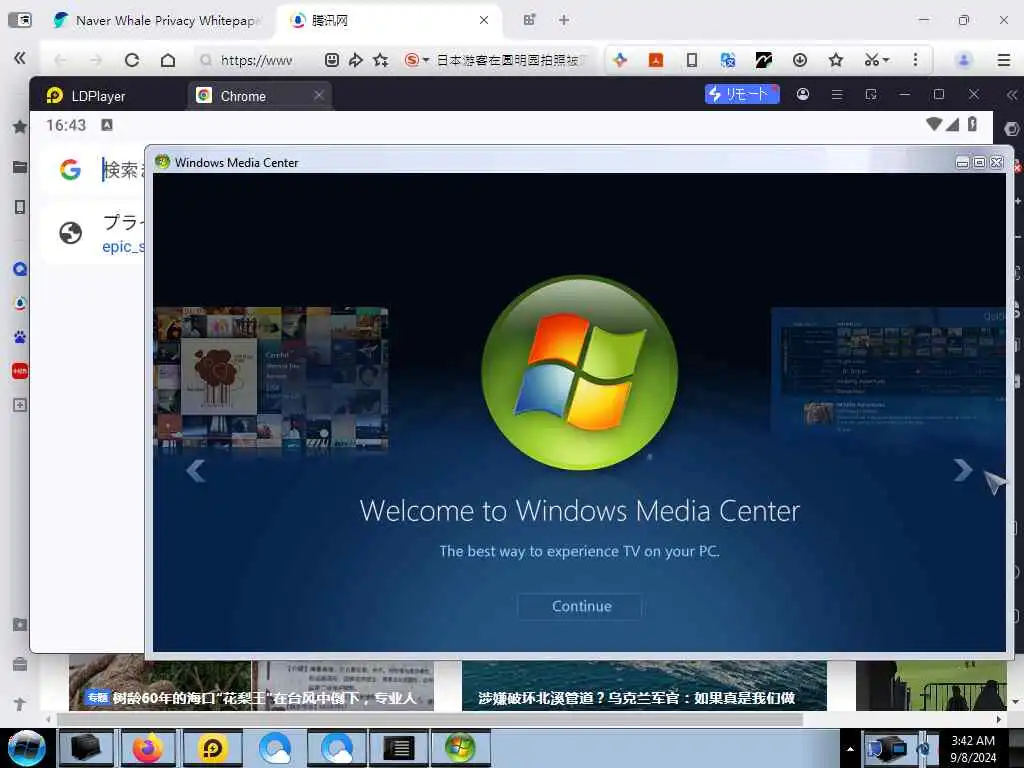Viewport: 1024px width, 768px height.
Task: Go to previous slide with left arrow
Action: 195,470
